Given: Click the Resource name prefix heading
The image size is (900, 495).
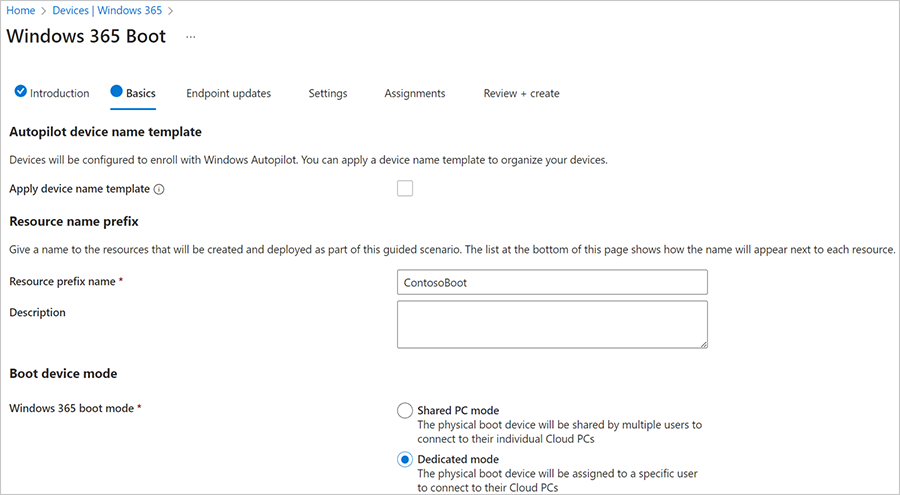Looking at the screenshot, I should tap(74, 222).
